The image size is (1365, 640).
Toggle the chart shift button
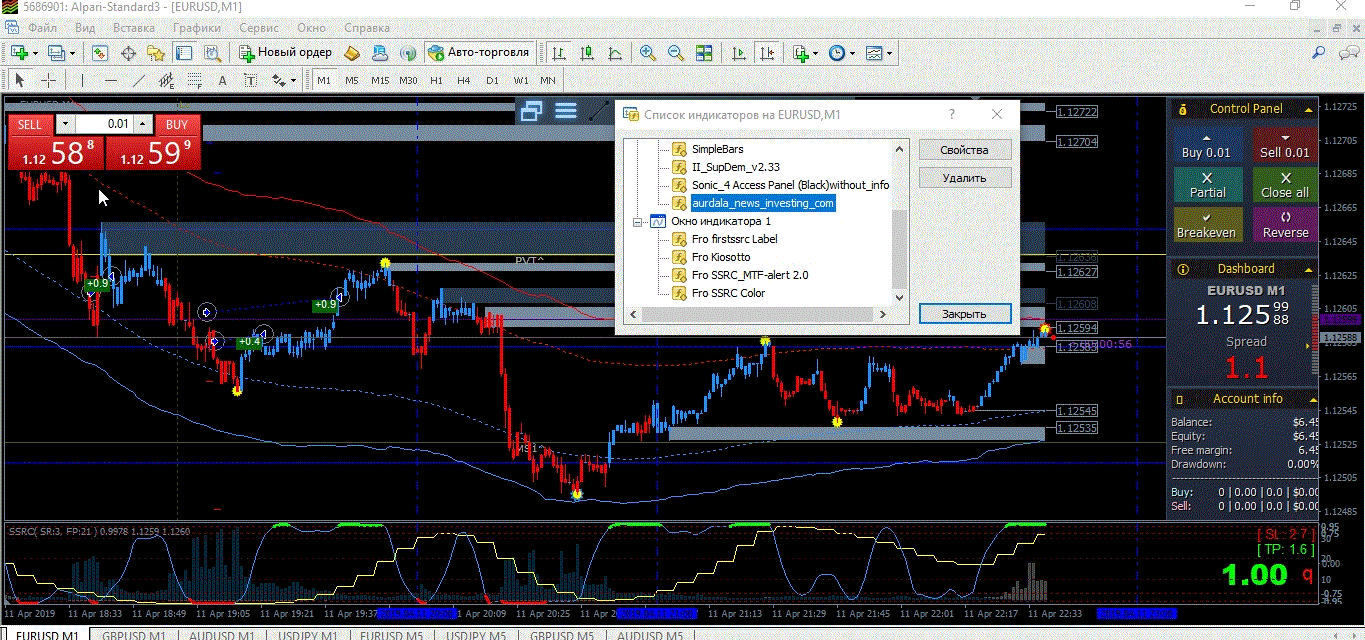point(766,53)
